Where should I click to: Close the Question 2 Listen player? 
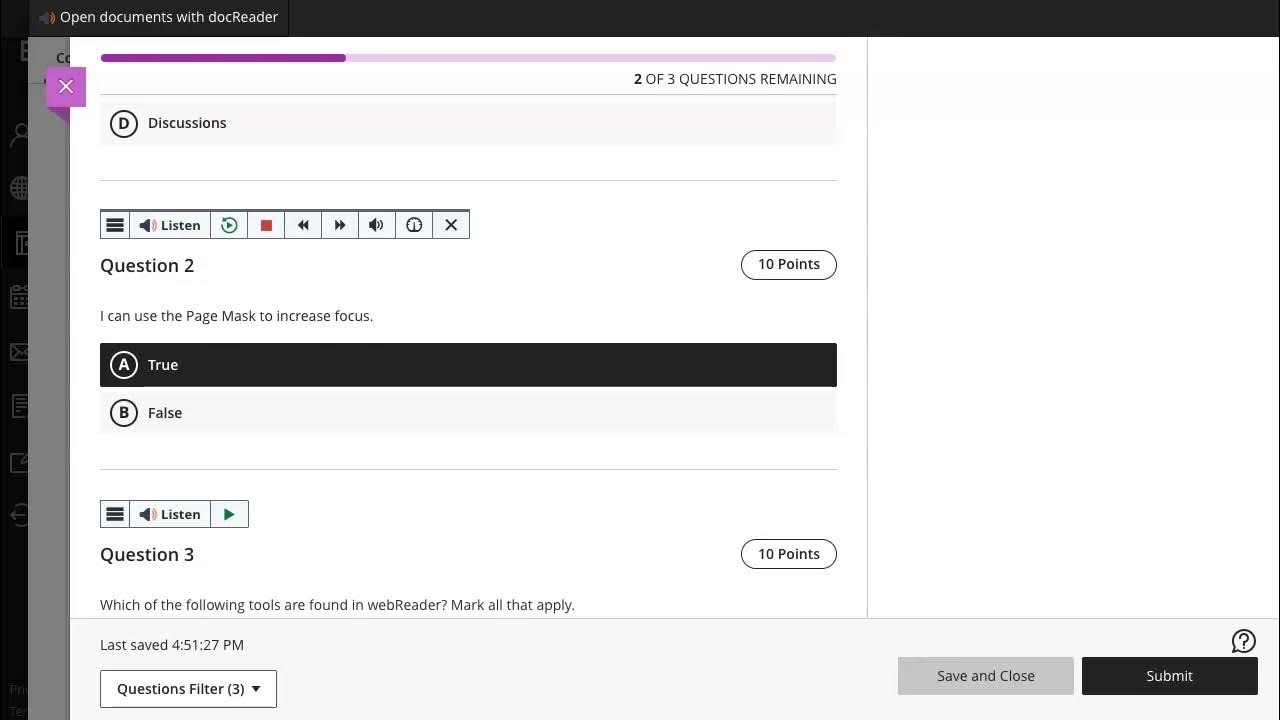(451, 225)
